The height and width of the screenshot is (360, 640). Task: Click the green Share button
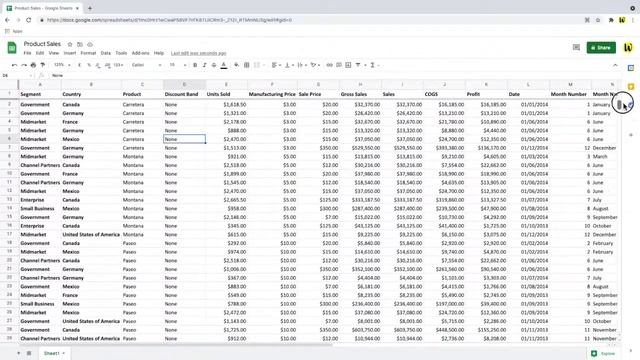601,48
